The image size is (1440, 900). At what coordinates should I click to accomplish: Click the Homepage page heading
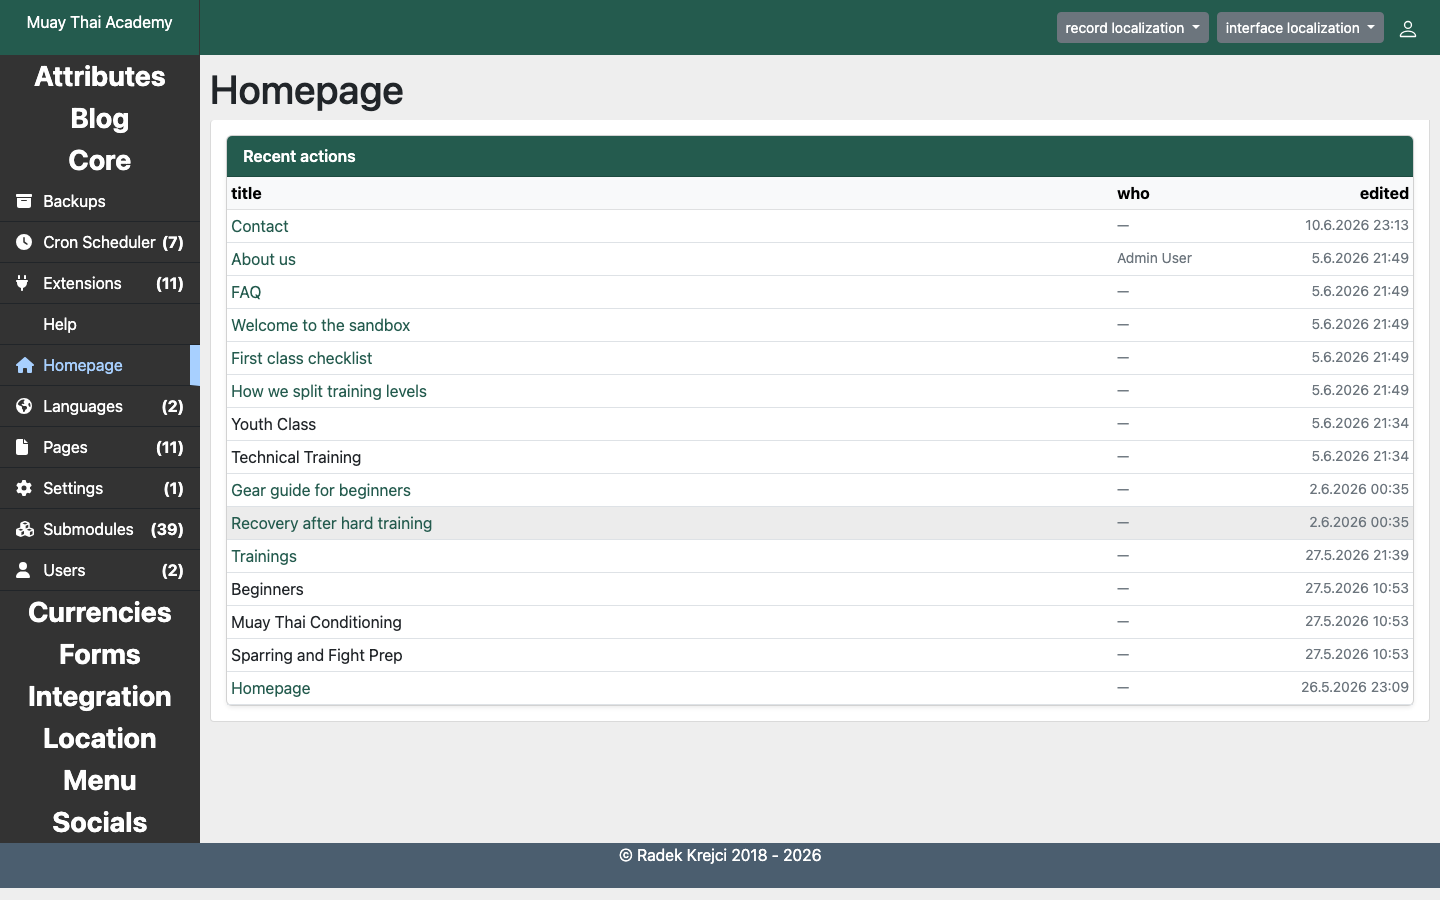[307, 90]
